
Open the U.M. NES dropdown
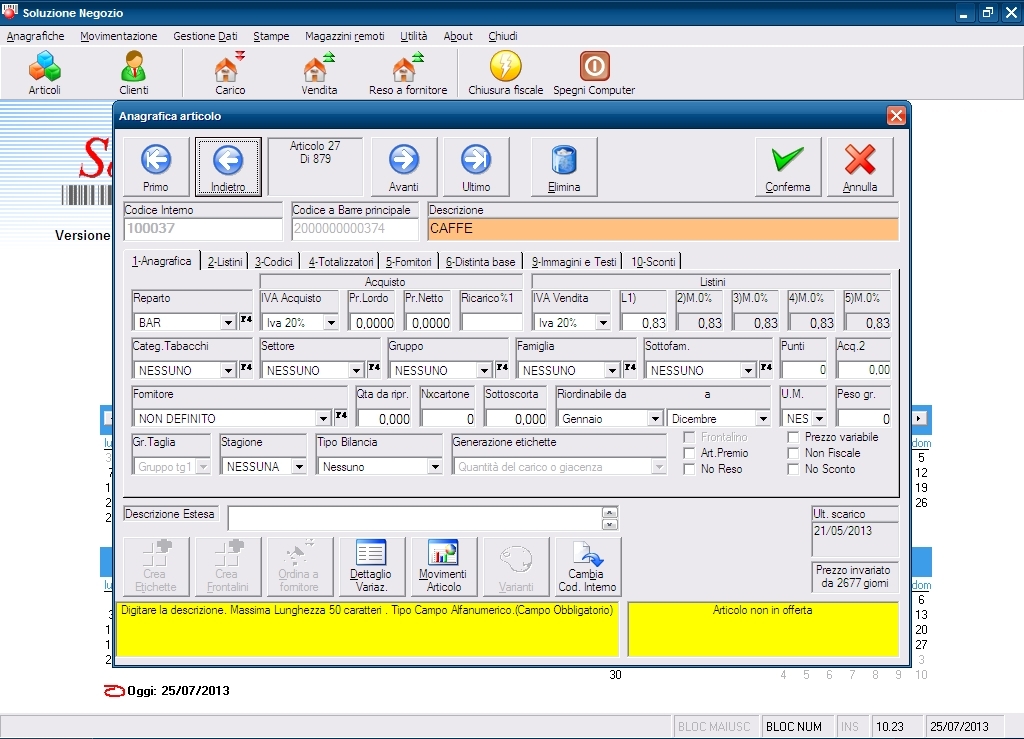click(819, 418)
